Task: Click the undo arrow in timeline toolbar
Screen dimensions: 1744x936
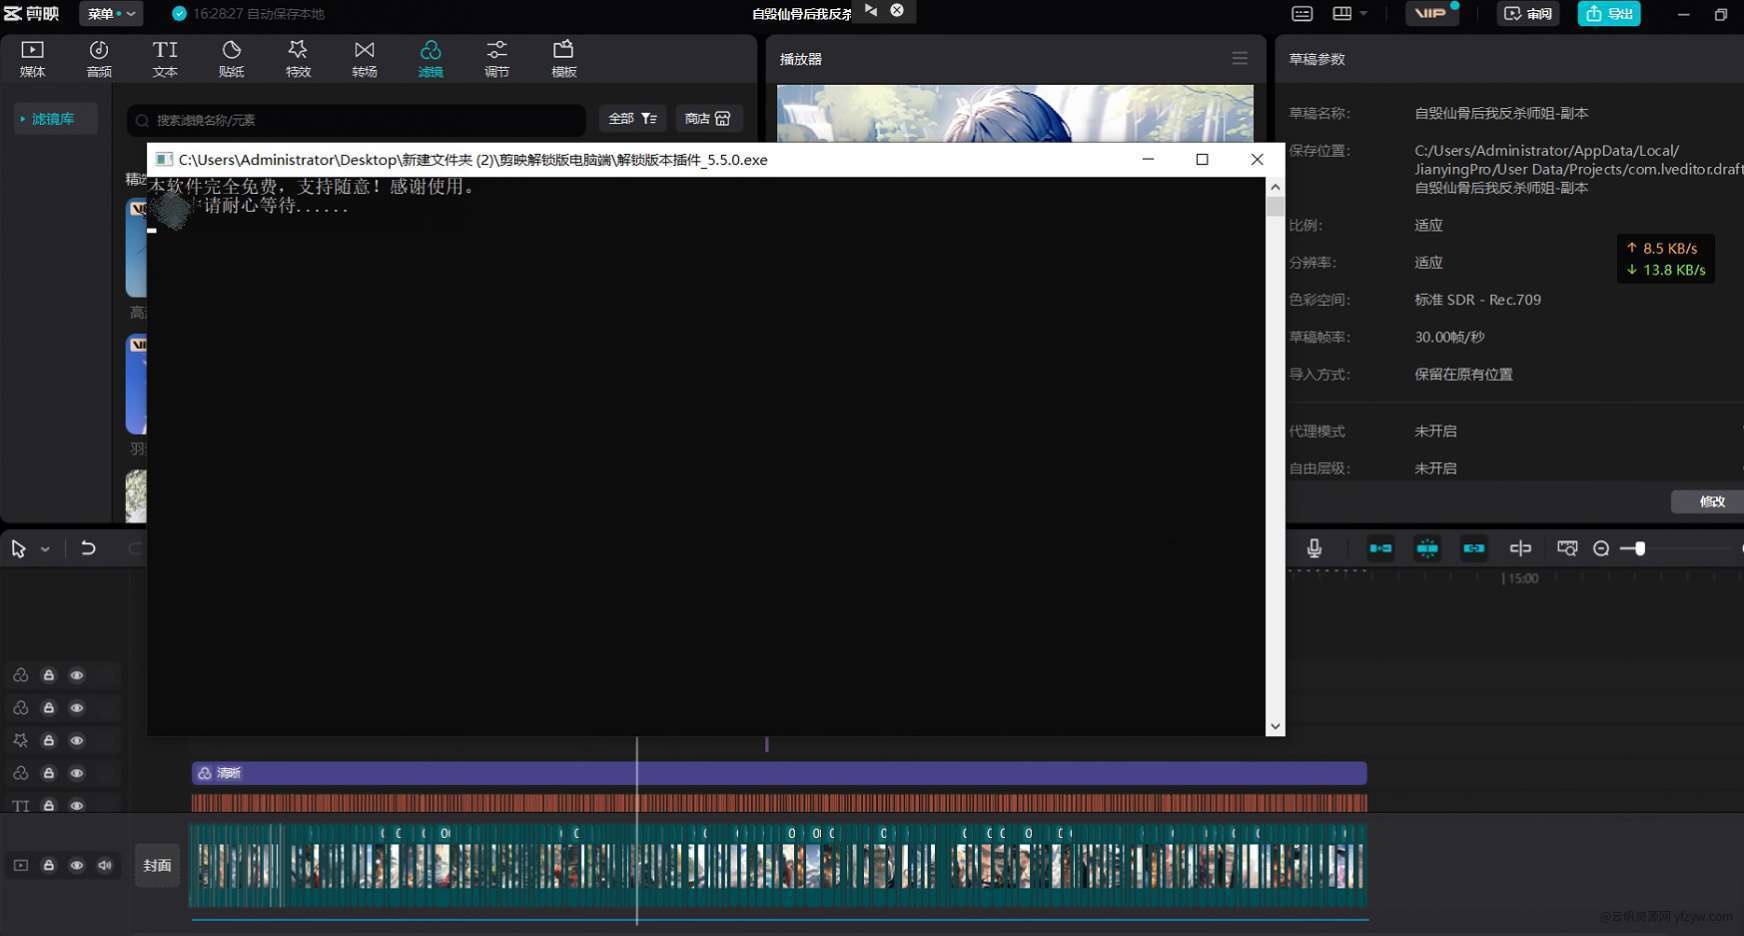Action: 88,548
